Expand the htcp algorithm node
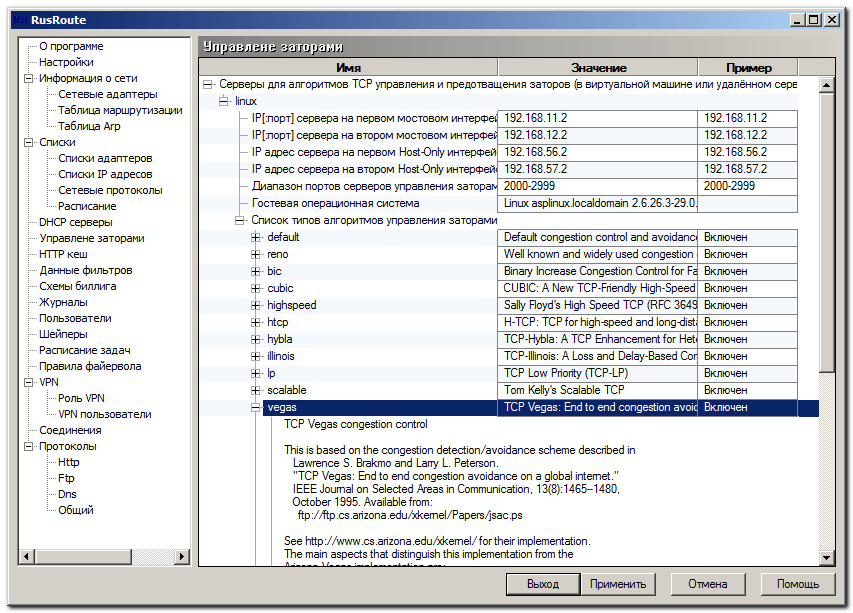The height and width of the screenshot is (613, 853). pyautogui.click(x=256, y=322)
